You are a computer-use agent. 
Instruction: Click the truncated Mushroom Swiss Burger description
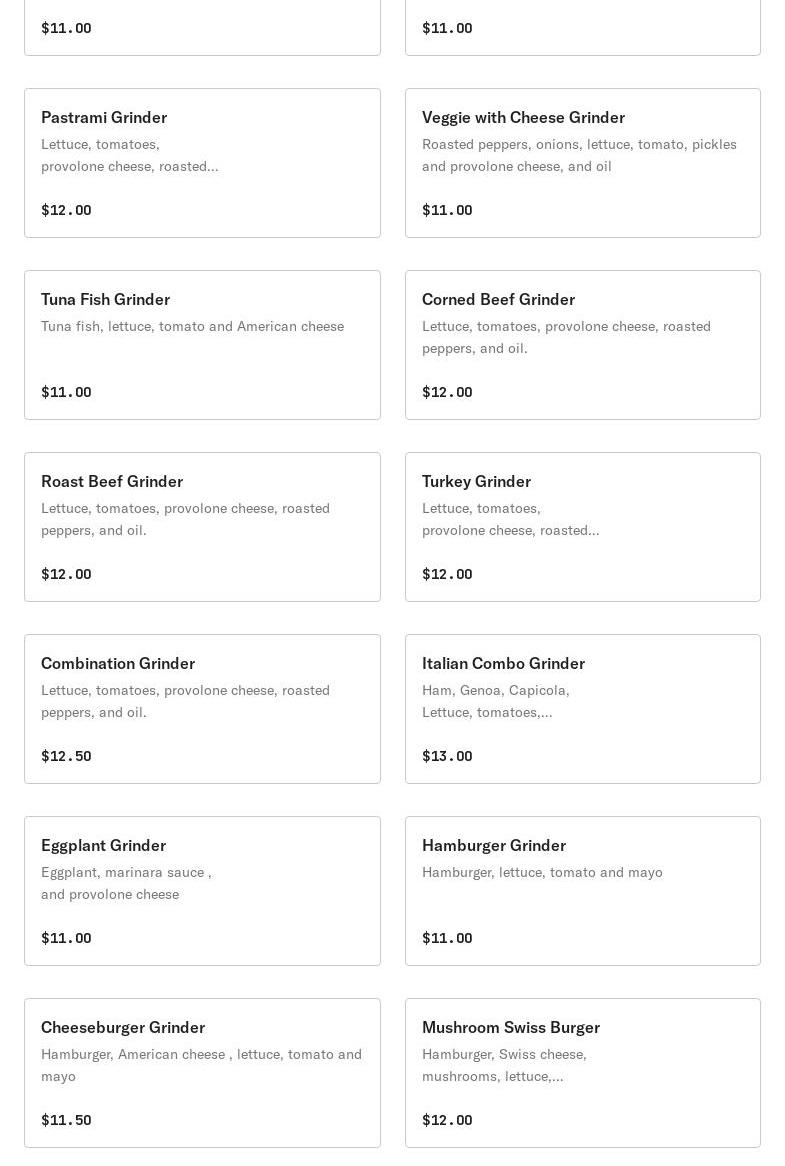tap(504, 1065)
